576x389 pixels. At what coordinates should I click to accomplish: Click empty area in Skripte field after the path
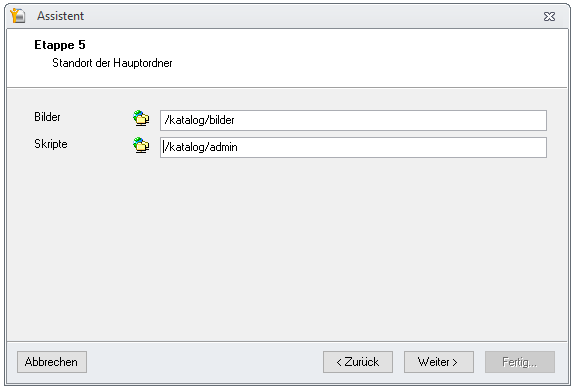click(391, 147)
